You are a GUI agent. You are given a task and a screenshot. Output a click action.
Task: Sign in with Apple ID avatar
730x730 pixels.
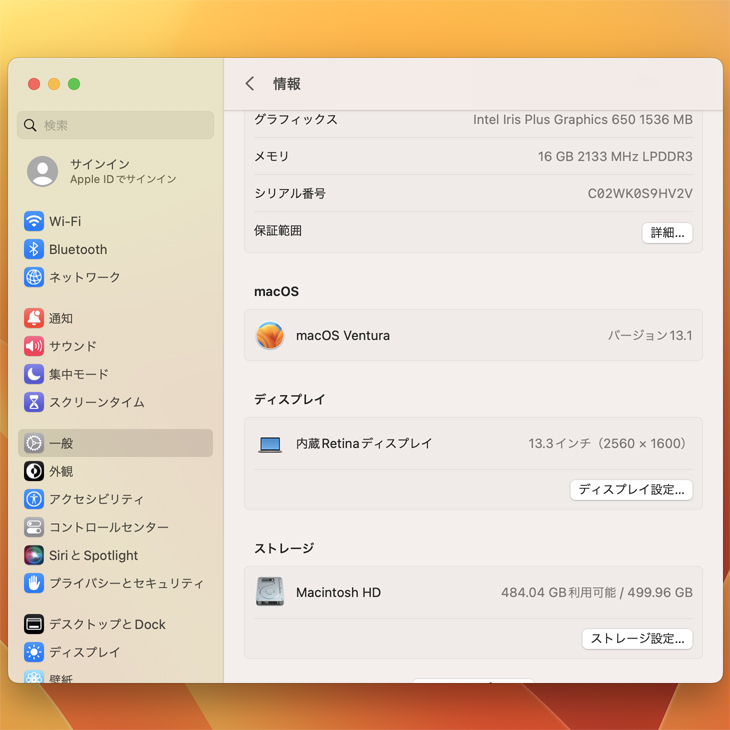(42, 171)
